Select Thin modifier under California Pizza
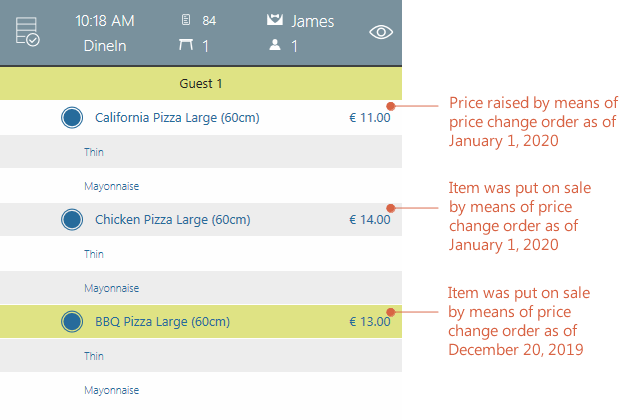 (x=94, y=152)
